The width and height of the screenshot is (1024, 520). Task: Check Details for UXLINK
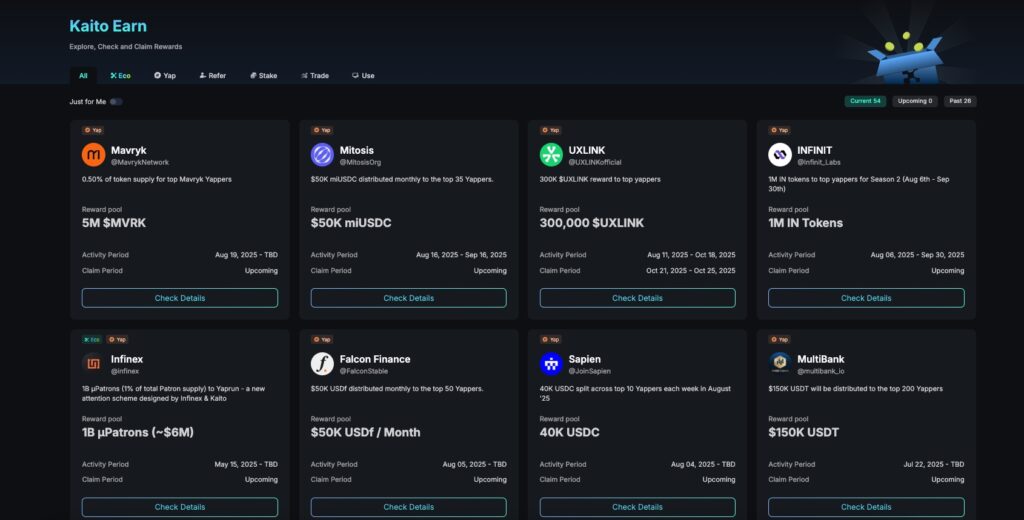click(x=637, y=298)
